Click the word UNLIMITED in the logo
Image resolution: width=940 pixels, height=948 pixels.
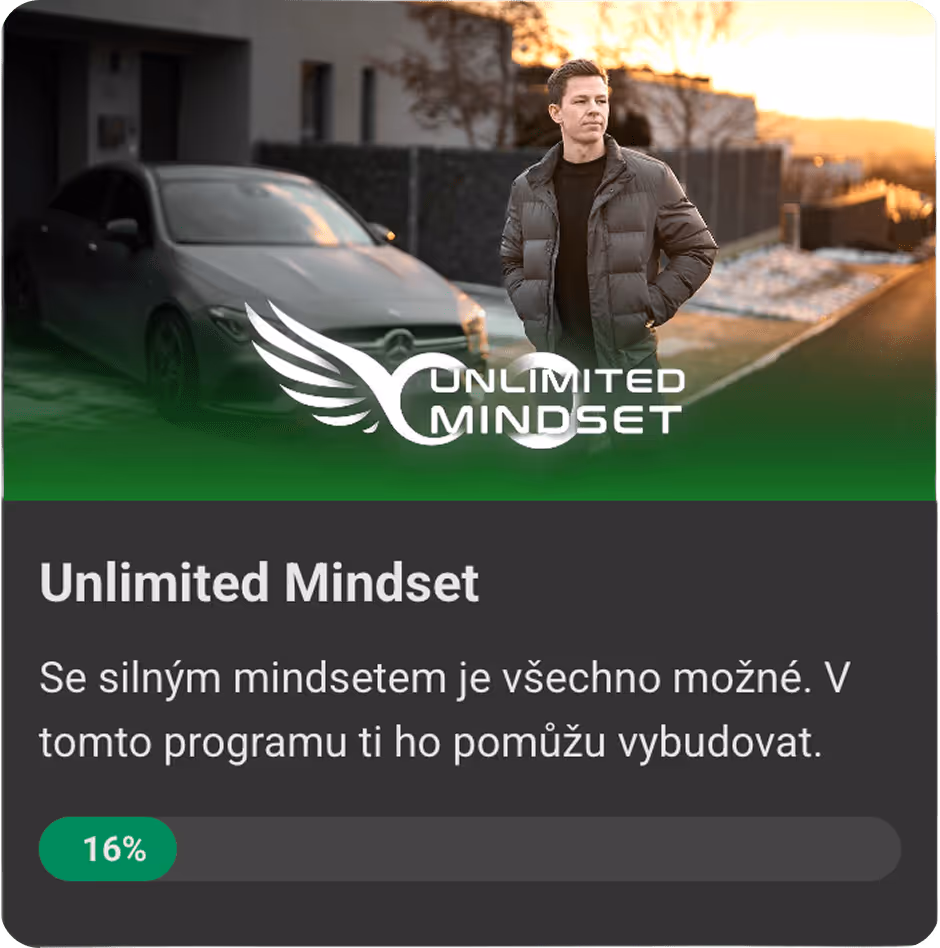557,381
